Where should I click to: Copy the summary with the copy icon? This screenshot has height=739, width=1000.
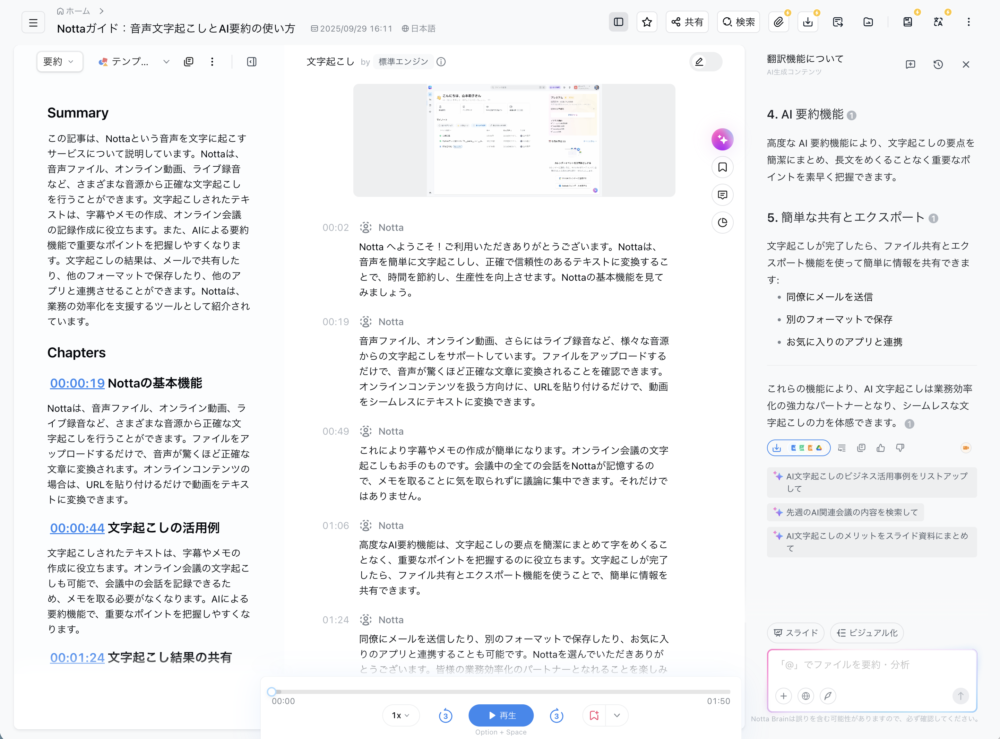coord(188,62)
